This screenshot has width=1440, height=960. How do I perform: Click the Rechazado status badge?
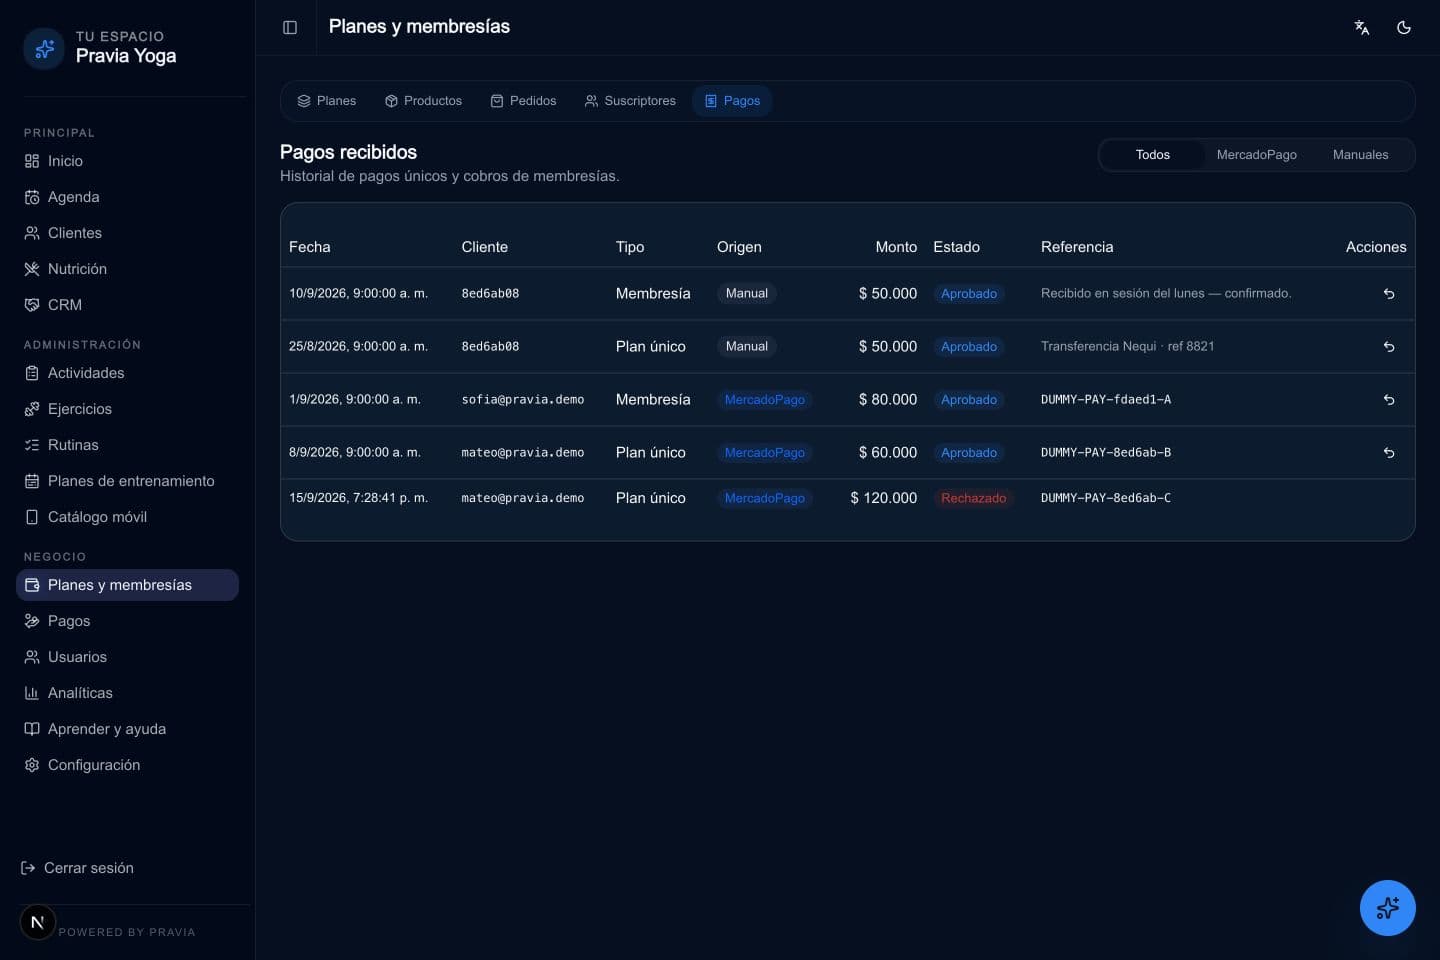click(x=973, y=498)
